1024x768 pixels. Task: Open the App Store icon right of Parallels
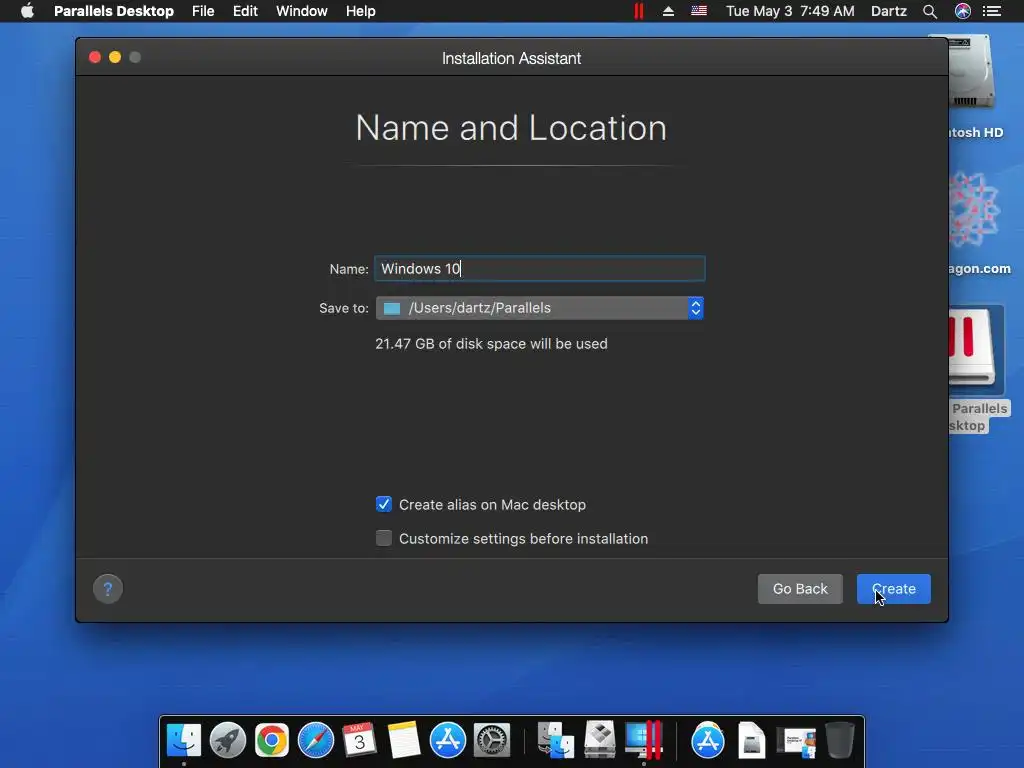click(708, 740)
